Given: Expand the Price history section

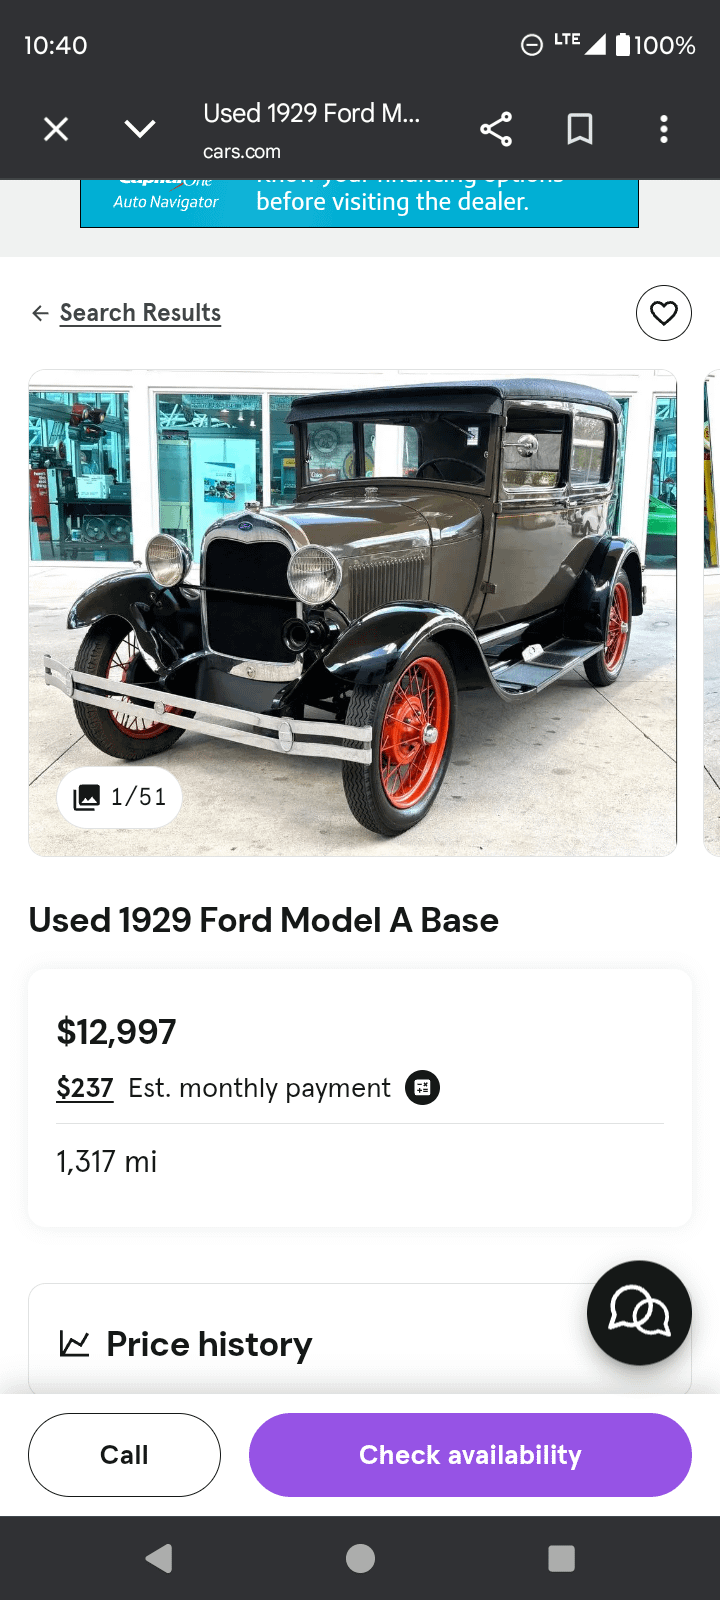Looking at the screenshot, I should coord(210,1344).
